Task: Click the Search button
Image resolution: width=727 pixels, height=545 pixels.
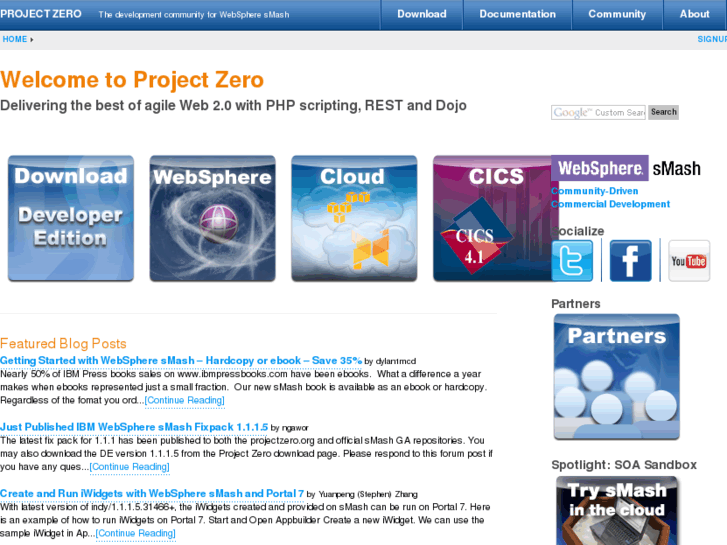Action: click(663, 112)
